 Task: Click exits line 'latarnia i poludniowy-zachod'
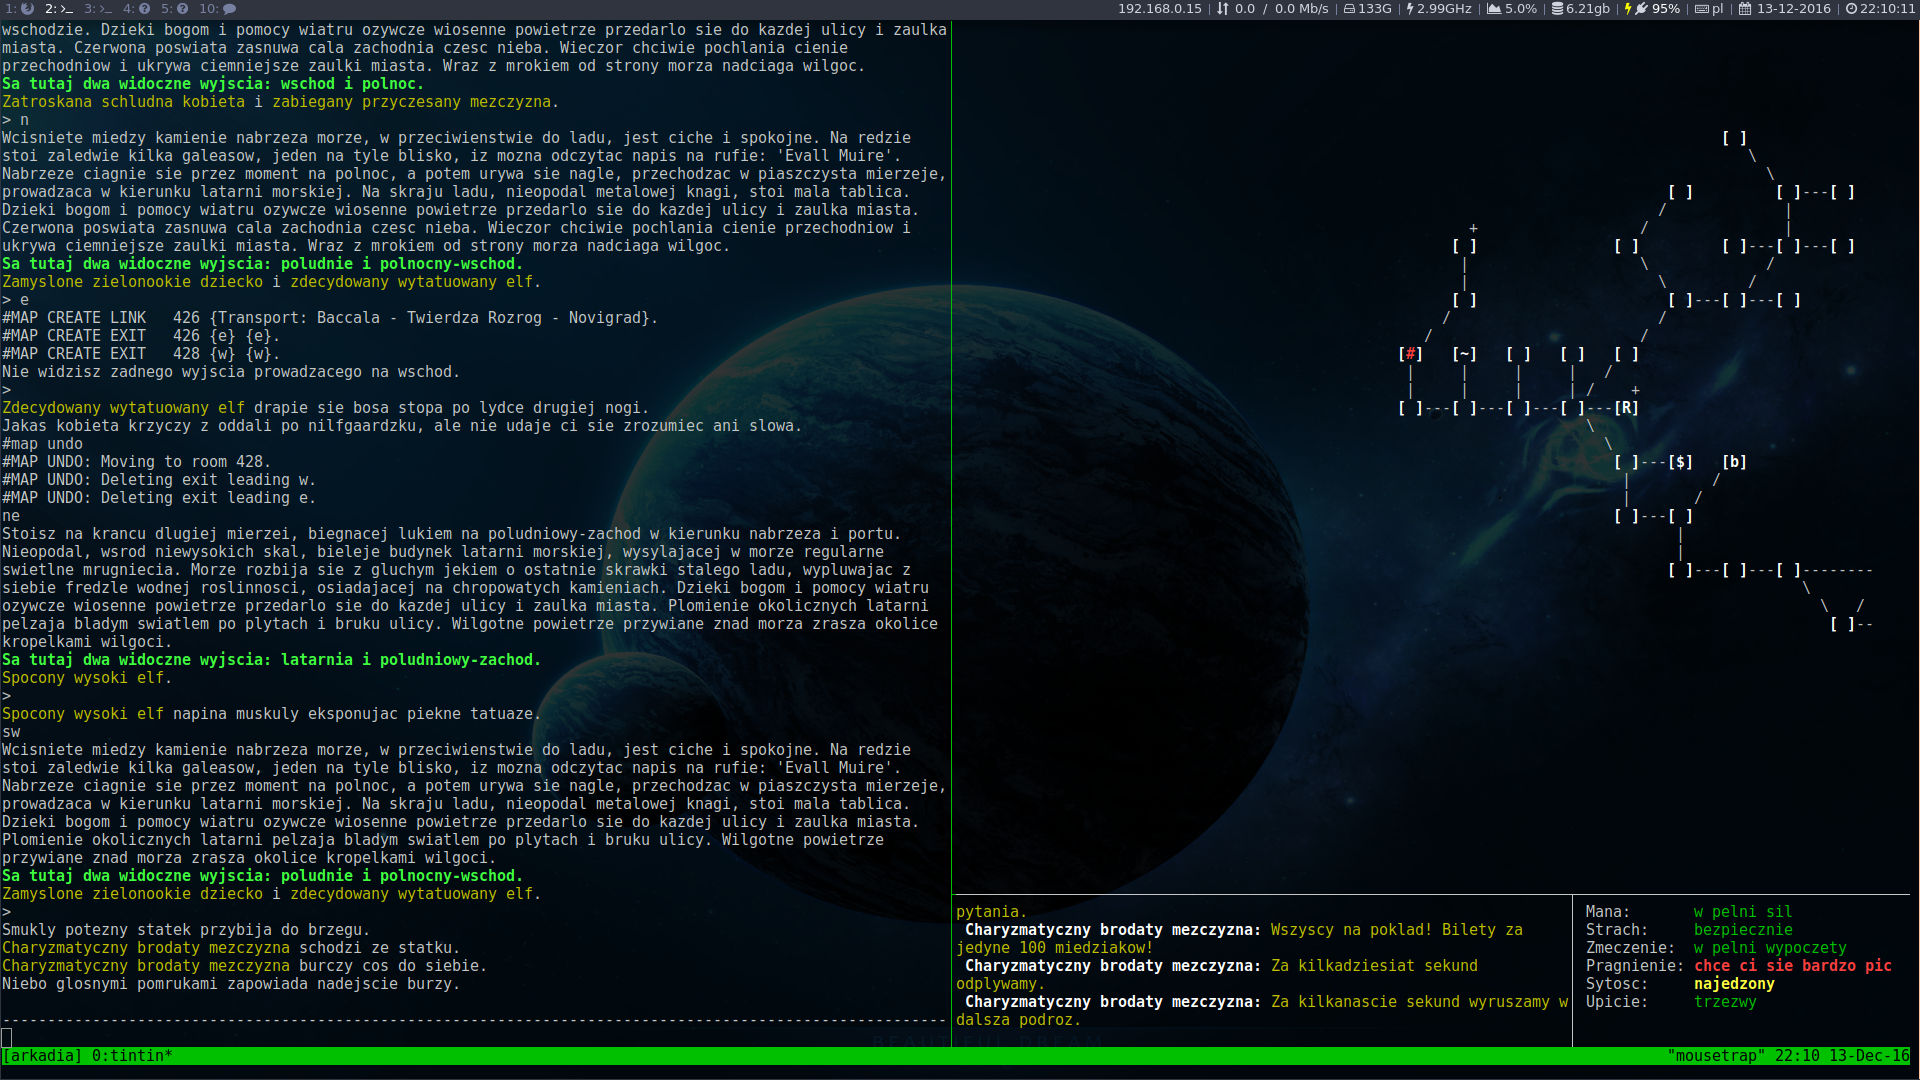pos(271,660)
